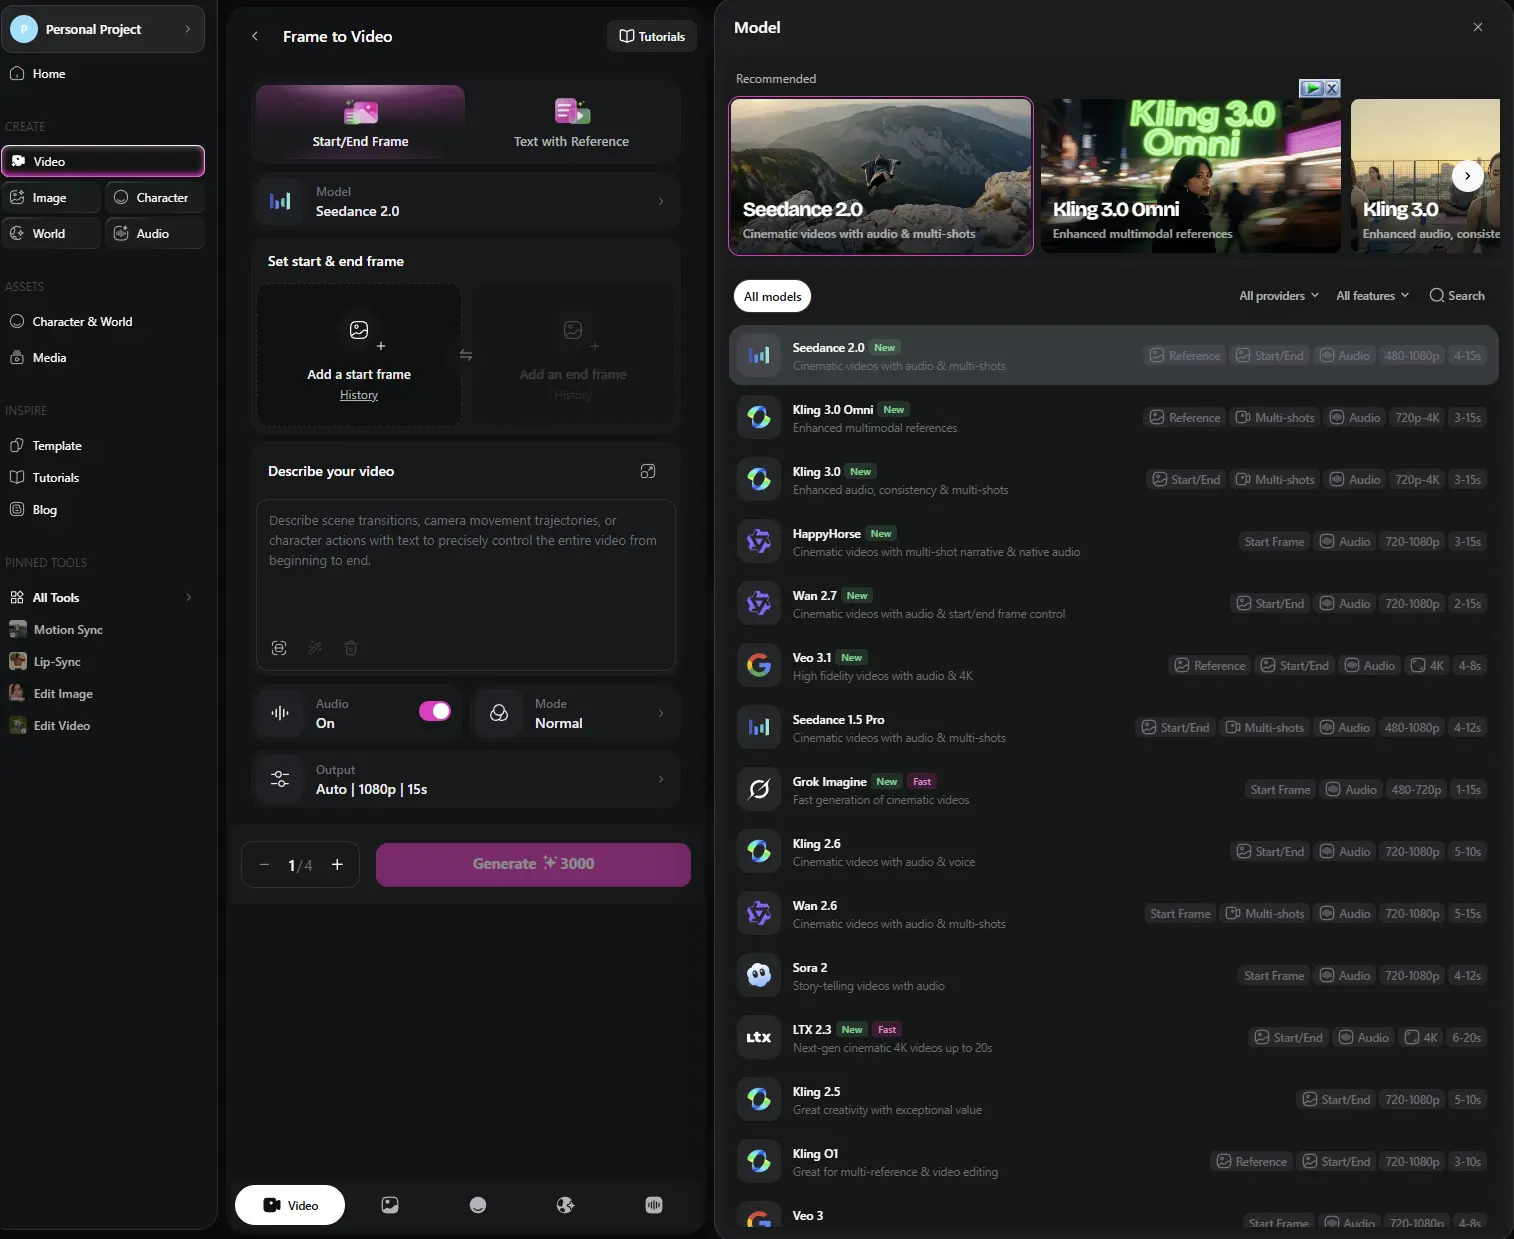This screenshot has width=1514, height=1239.
Task: Select the bottom Video mode tab
Action: click(x=290, y=1205)
